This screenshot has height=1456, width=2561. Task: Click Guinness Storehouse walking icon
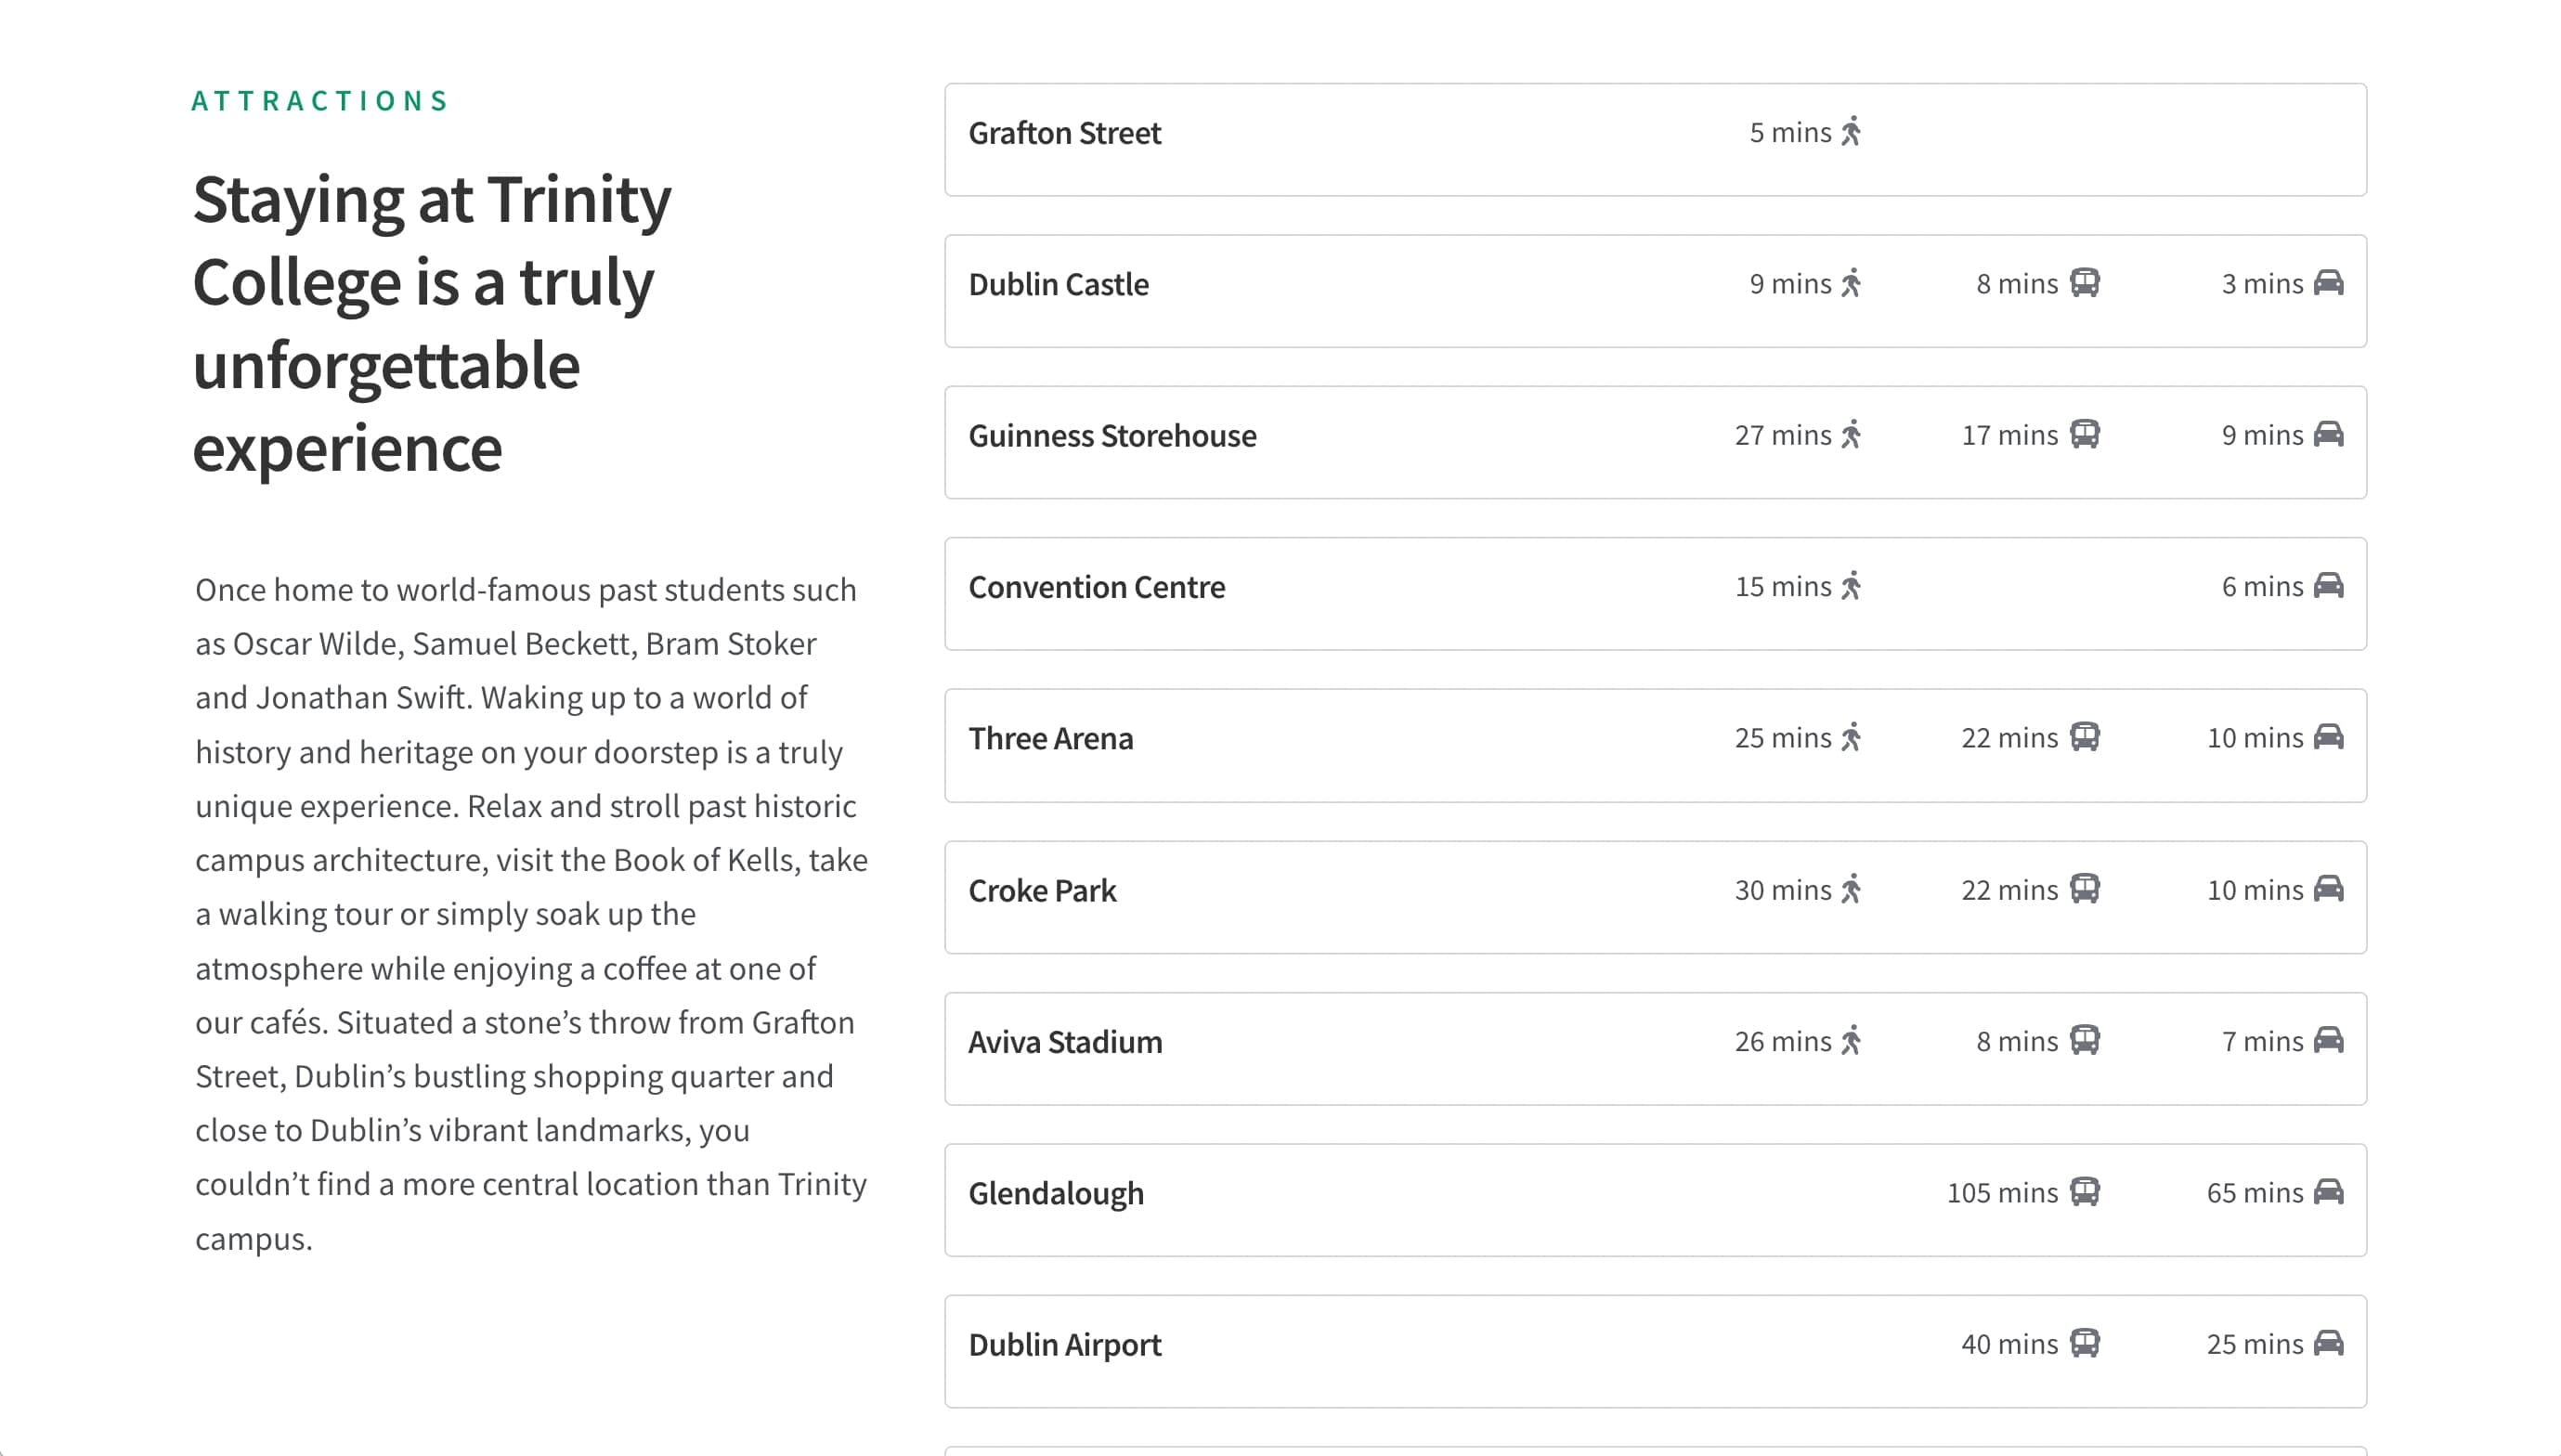tap(1851, 435)
